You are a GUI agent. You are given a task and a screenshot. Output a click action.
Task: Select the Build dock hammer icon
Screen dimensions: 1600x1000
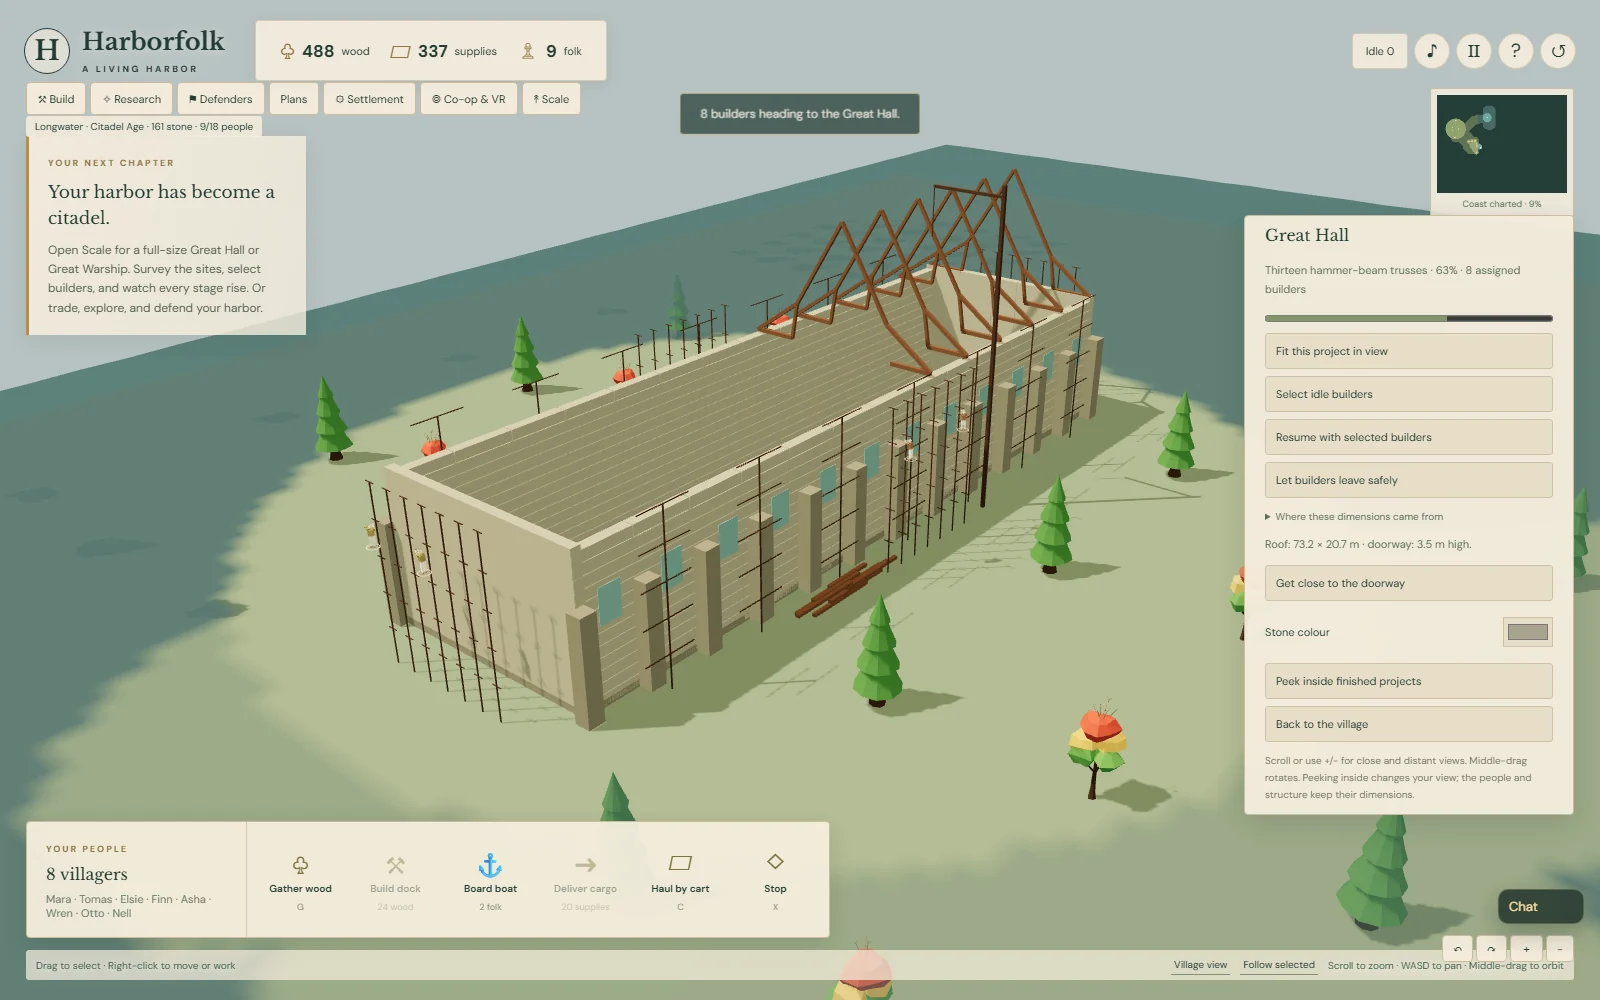click(395, 865)
